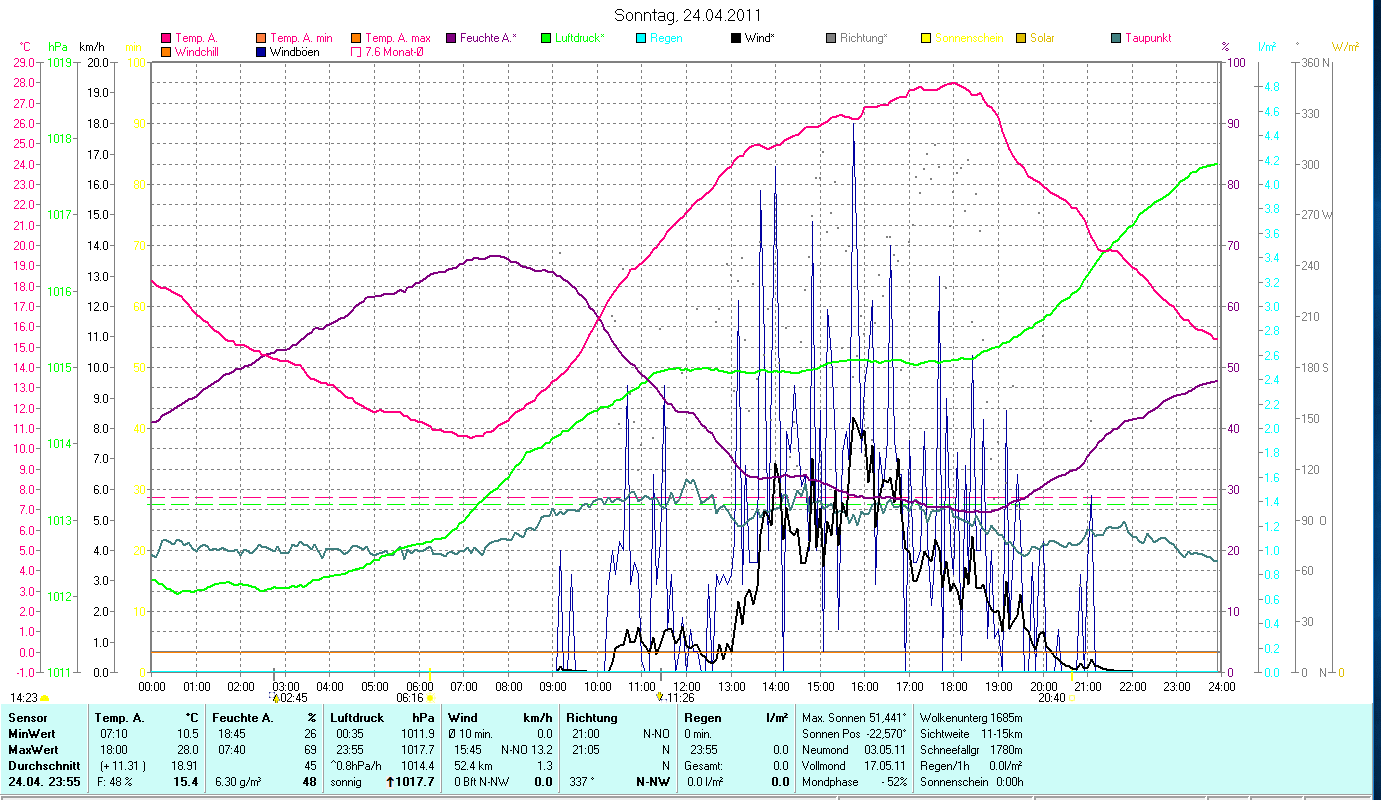Viewport: 1381px width, 800px height.
Task: Click the Temp. A. min legend label
Action: click(x=301, y=38)
